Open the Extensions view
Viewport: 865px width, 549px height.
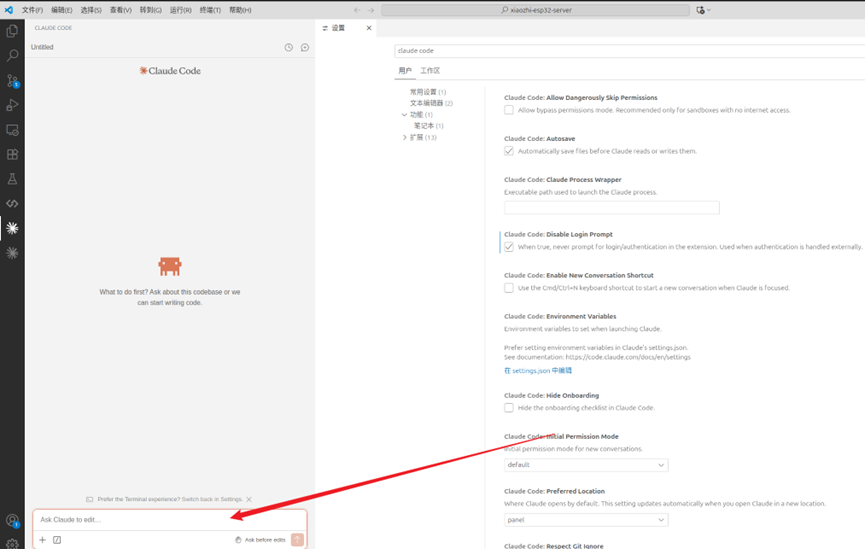coord(12,154)
